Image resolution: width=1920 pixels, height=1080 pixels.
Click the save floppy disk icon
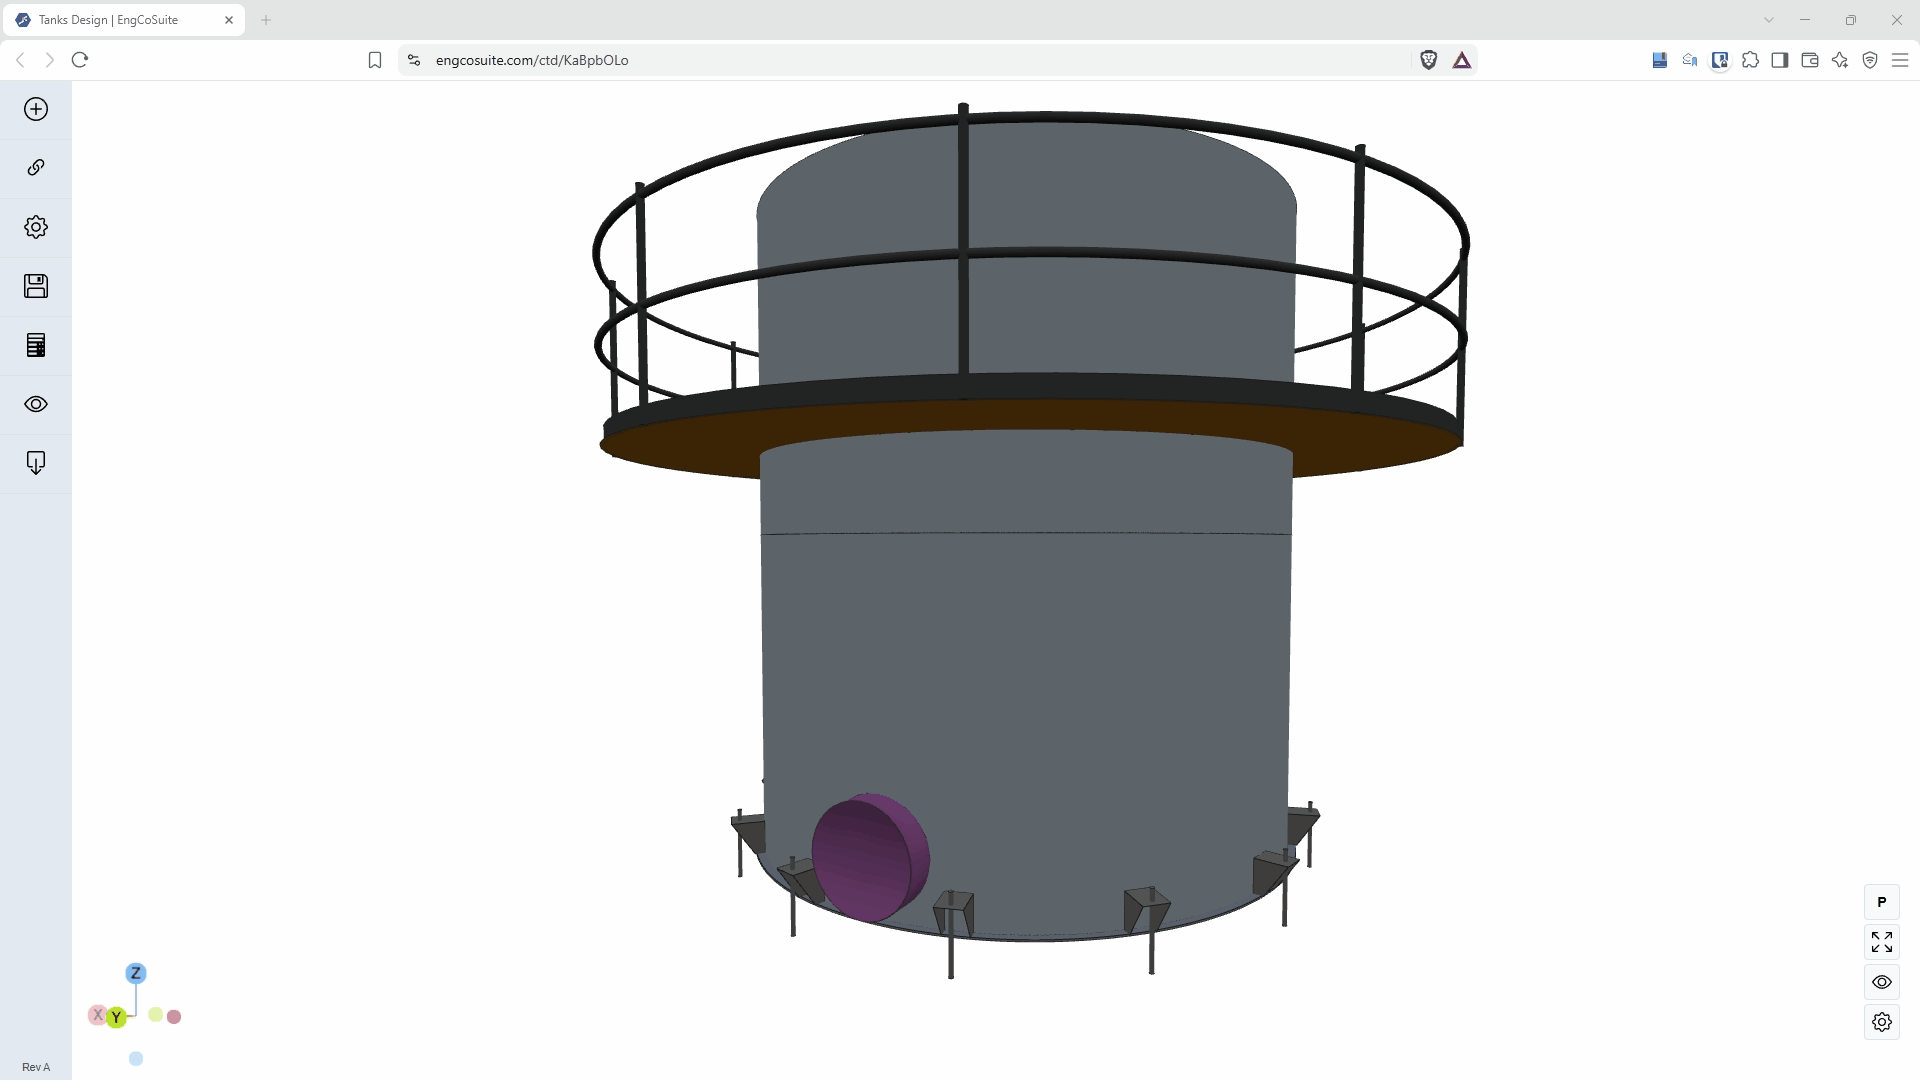pos(36,286)
